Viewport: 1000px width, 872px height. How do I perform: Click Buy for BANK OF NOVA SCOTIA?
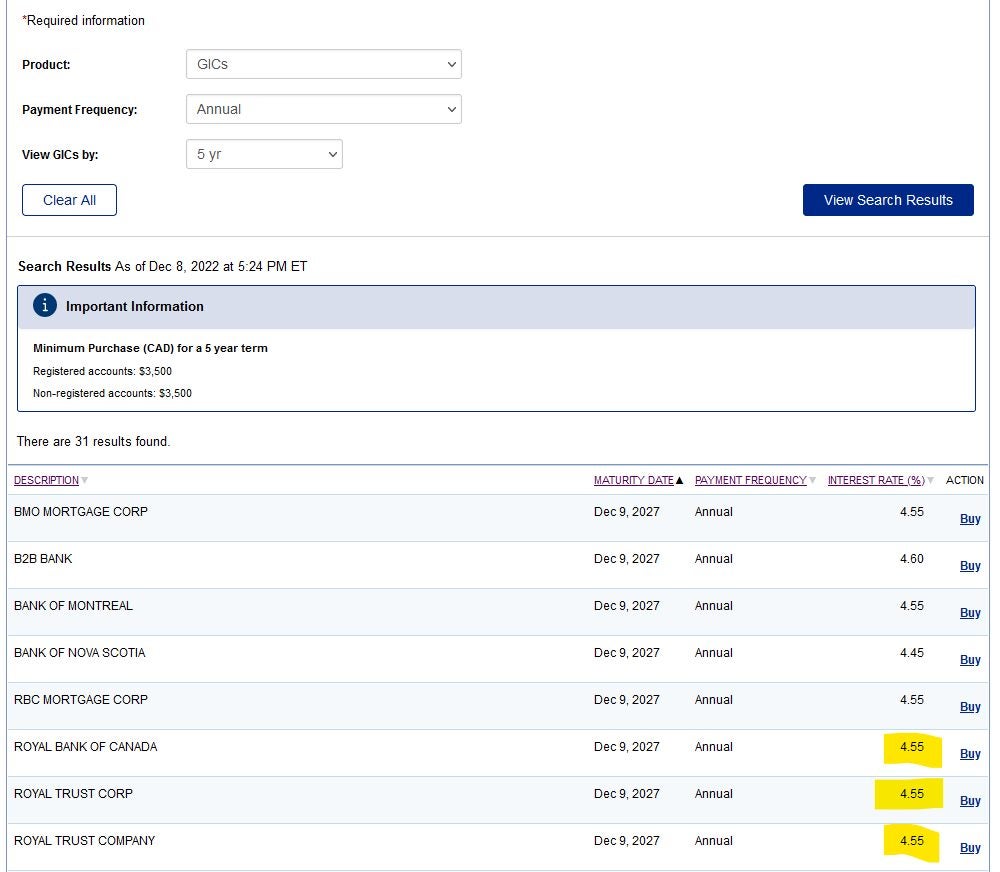point(969,660)
